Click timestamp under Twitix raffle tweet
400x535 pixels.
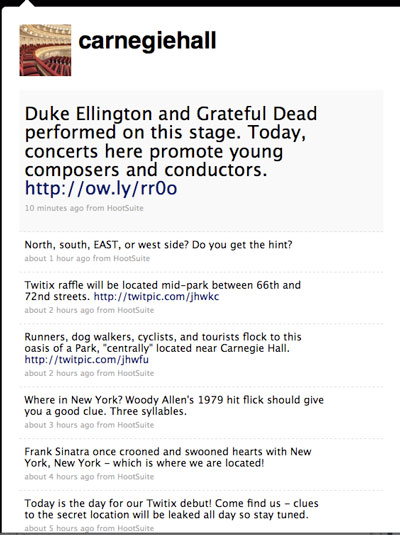[59, 310]
